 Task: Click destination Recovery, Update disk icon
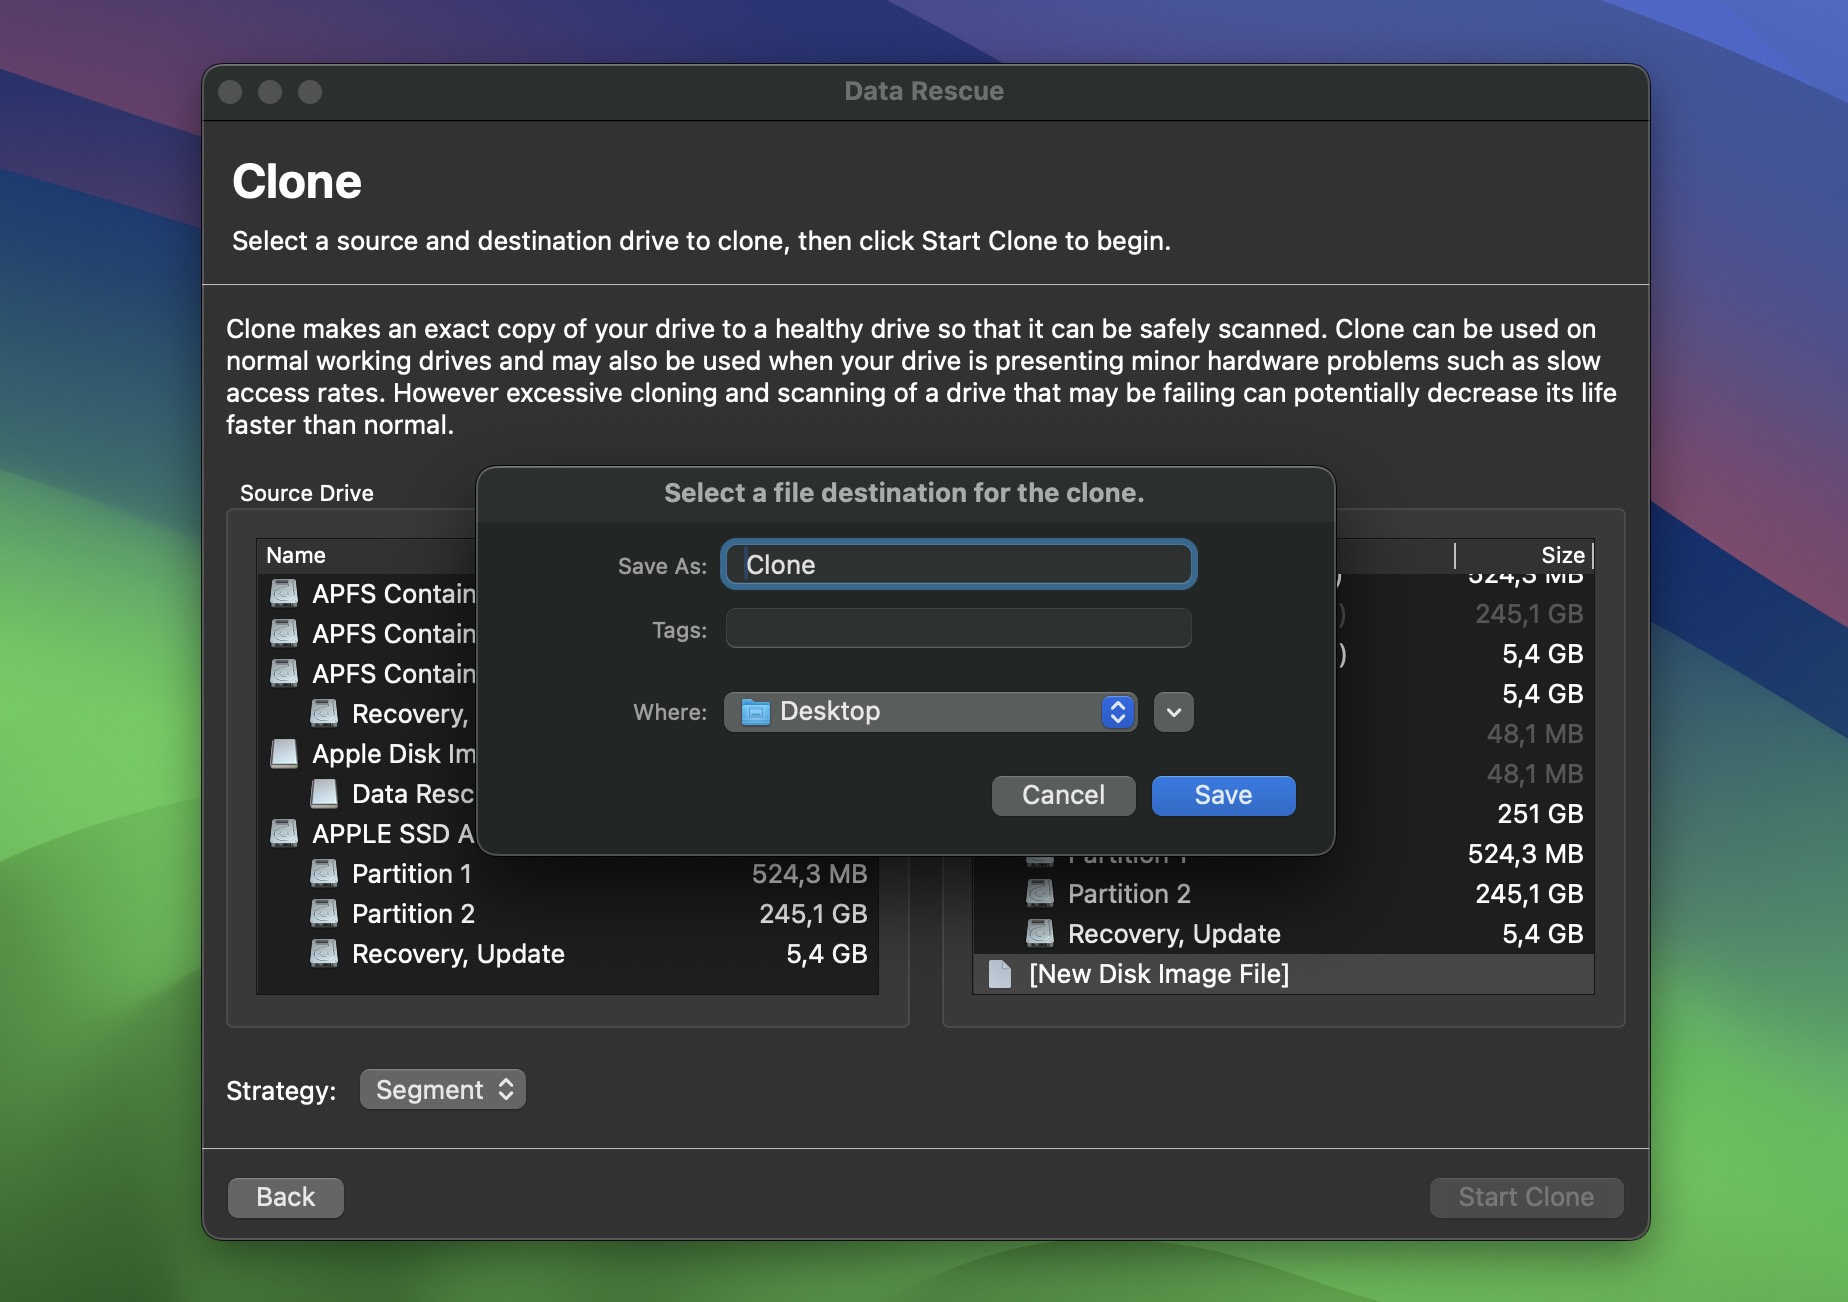click(x=1040, y=933)
